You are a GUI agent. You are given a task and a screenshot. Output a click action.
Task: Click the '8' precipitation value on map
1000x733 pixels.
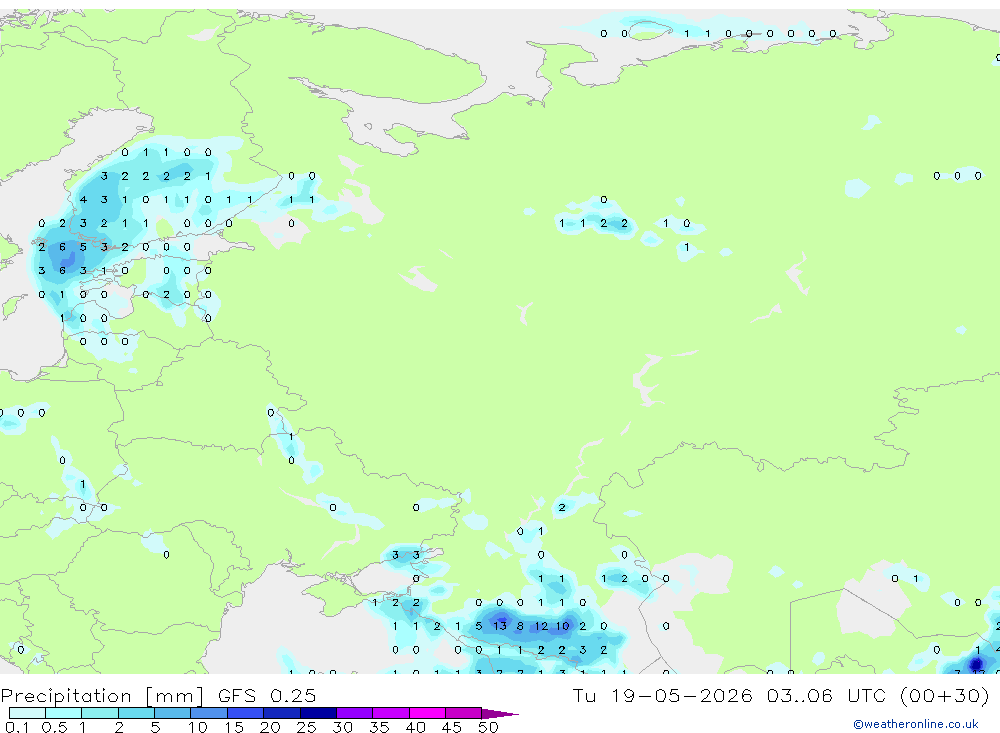pyautogui.click(x=520, y=626)
